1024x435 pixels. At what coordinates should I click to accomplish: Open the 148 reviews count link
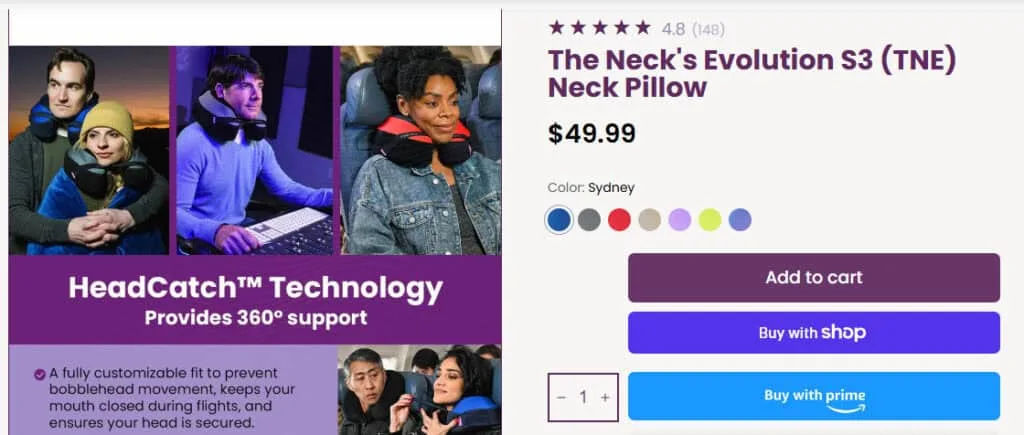pos(708,29)
